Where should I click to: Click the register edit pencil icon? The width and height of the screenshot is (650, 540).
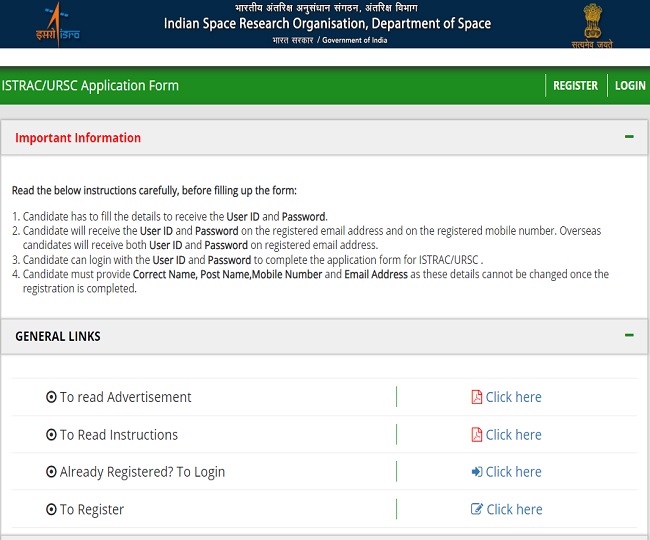click(477, 509)
